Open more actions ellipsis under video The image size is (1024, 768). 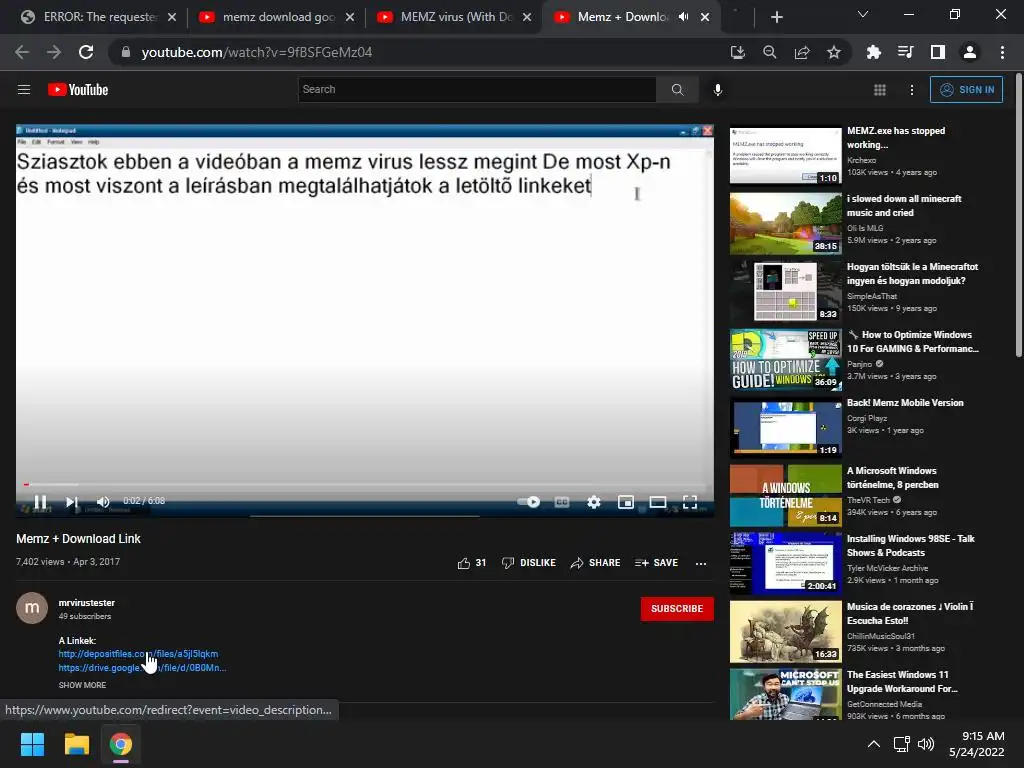click(701, 563)
